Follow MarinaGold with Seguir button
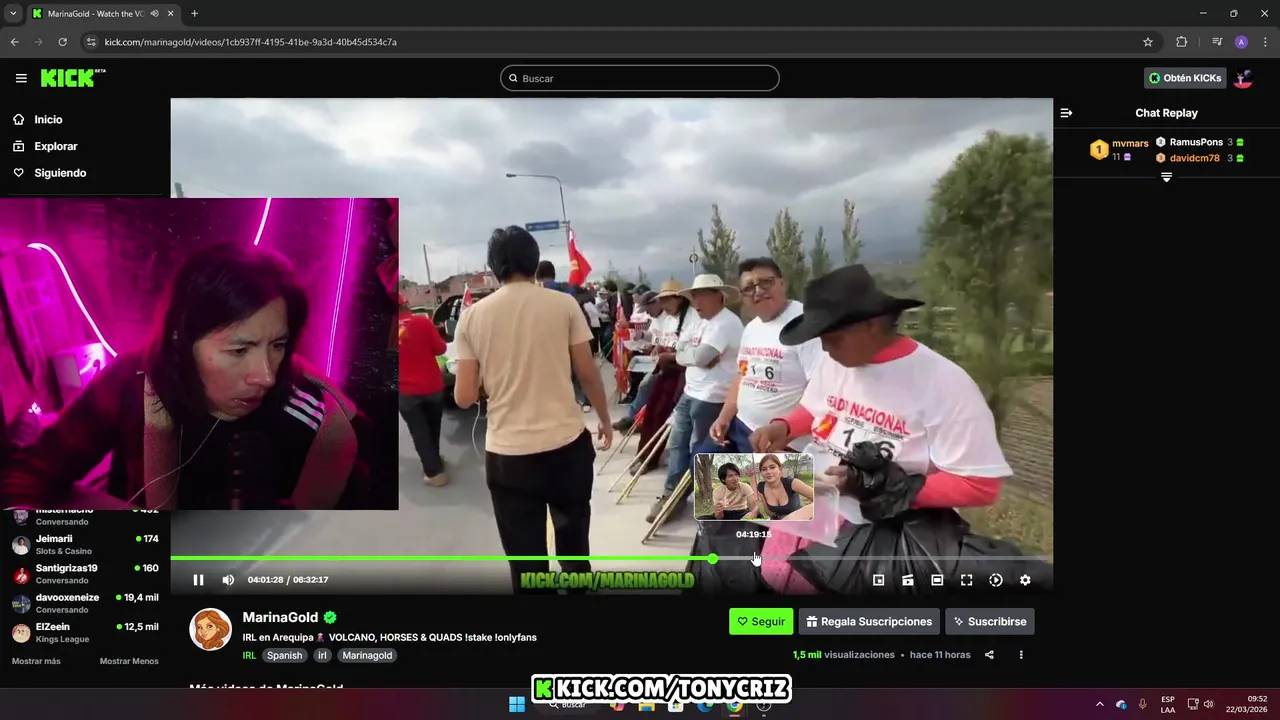Image resolution: width=1280 pixels, height=720 pixels. click(761, 621)
